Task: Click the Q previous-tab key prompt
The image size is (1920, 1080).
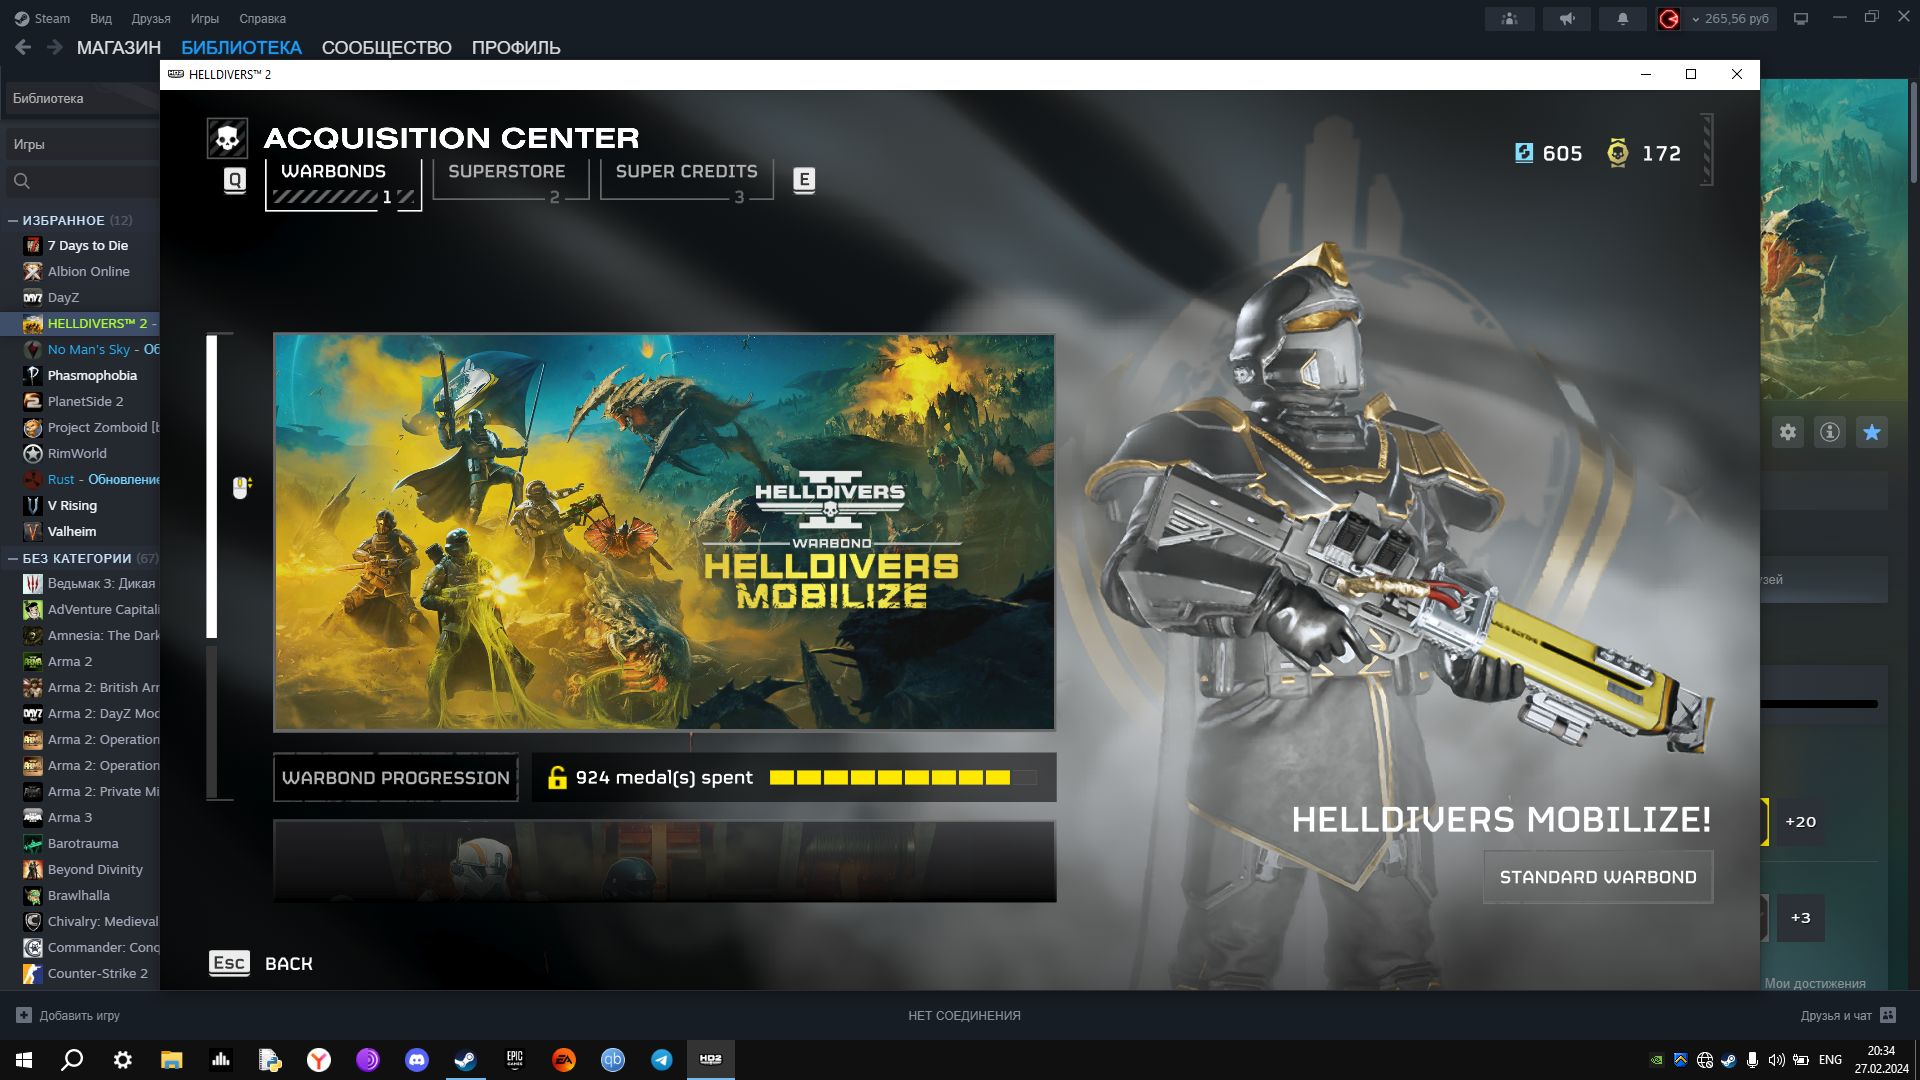Action: click(235, 180)
